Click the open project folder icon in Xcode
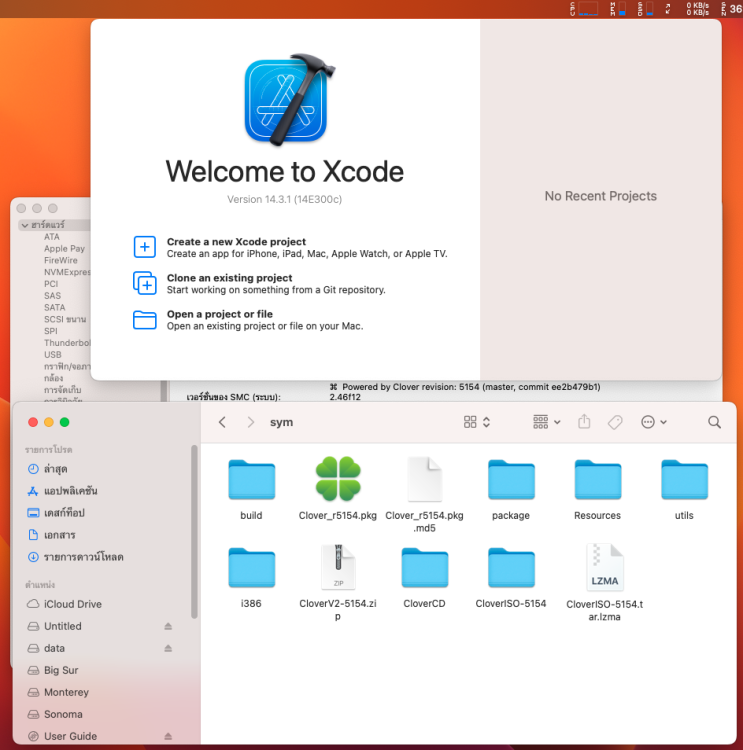Image resolution: width=743 pixels, height=750 pixels. (x=144, y=320)
